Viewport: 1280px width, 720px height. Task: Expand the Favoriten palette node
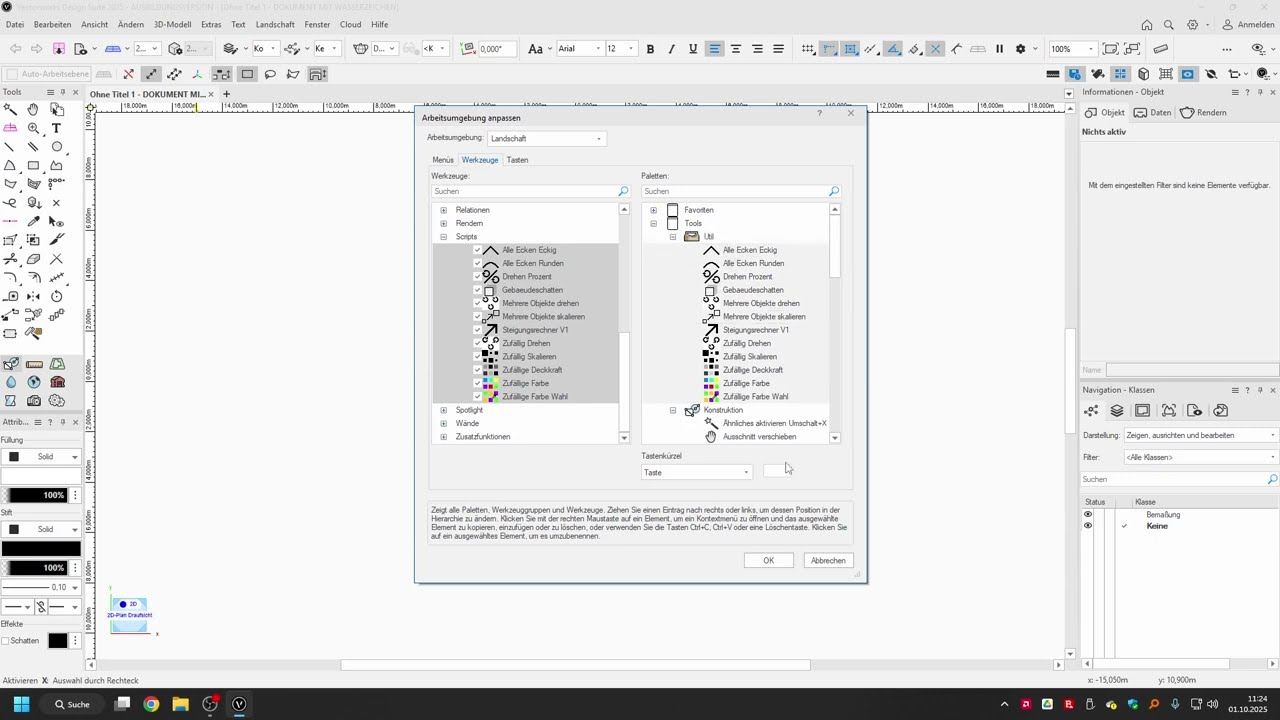pyautogui.click(x=653, y=210)
